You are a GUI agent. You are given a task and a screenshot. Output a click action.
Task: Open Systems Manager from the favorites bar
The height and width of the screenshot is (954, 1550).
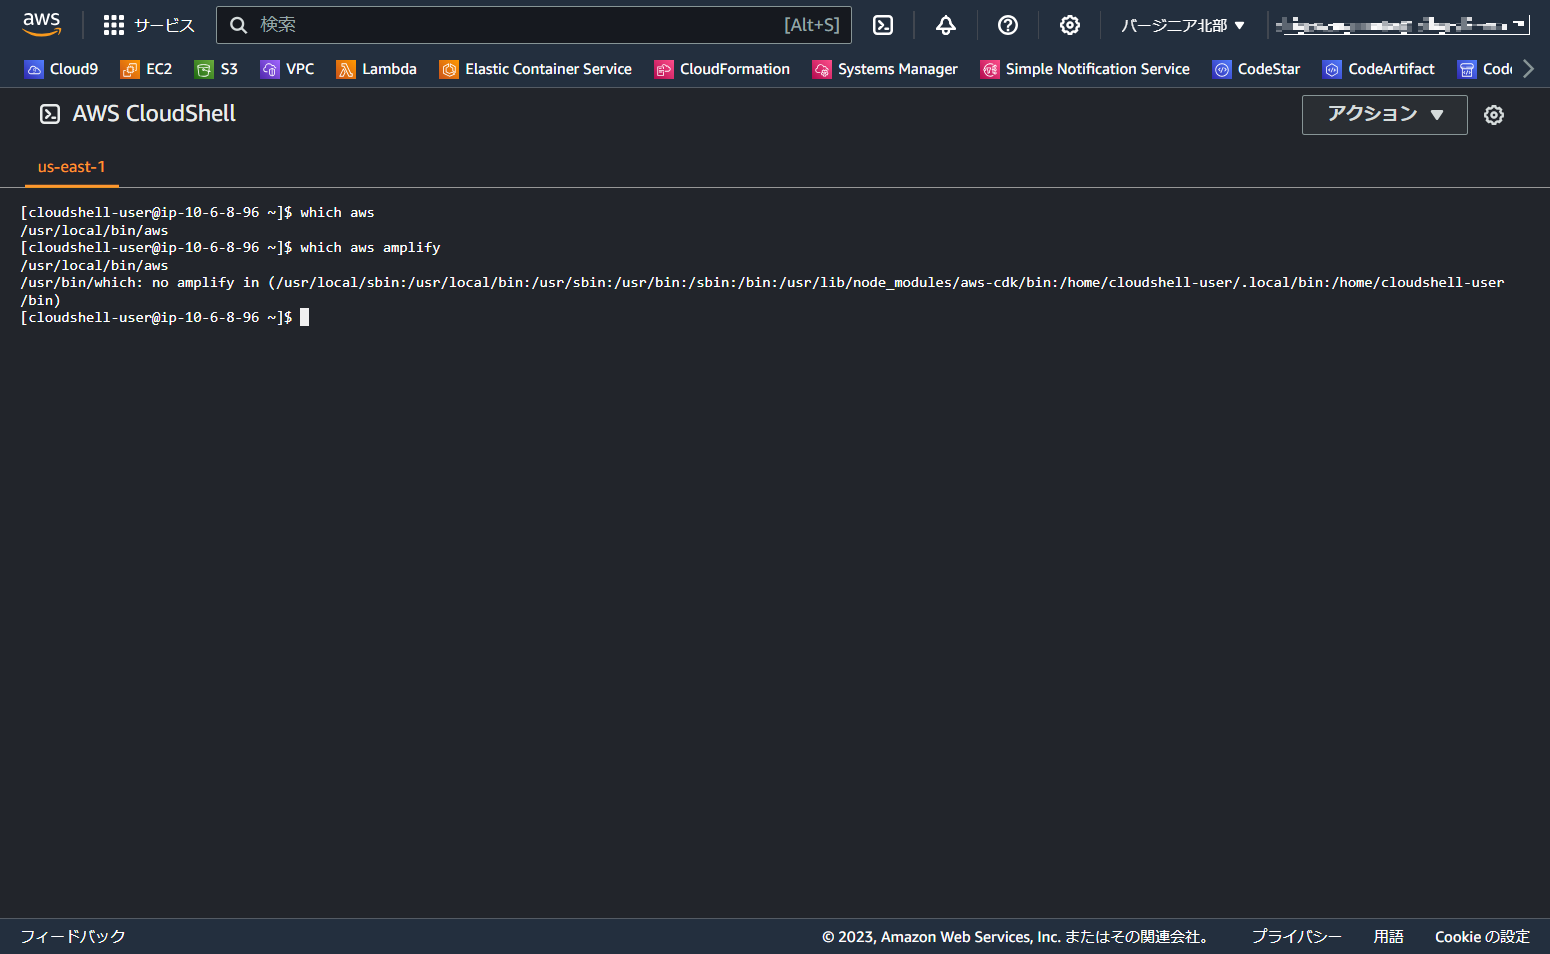coord(884,69)
